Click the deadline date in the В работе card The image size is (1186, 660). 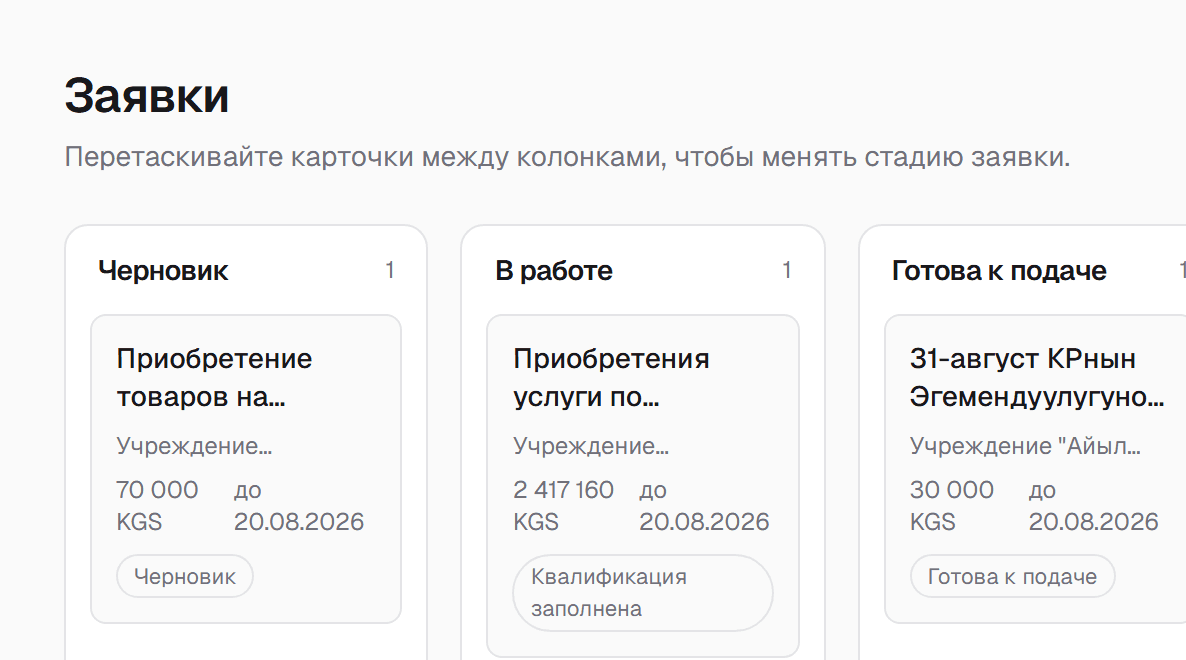(704, 506)
